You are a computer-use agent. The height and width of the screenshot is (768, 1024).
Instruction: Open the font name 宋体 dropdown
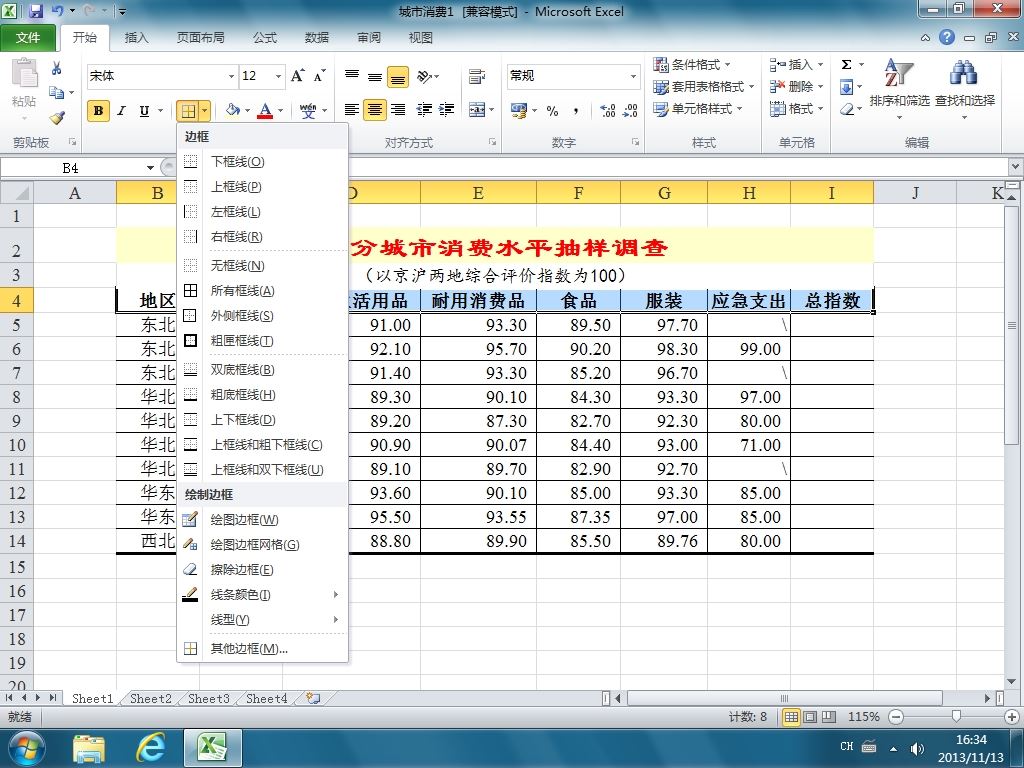[231, 76]
